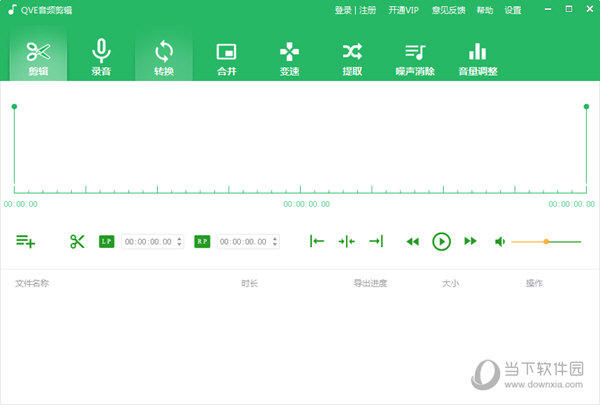Close the QVE window

590,9
